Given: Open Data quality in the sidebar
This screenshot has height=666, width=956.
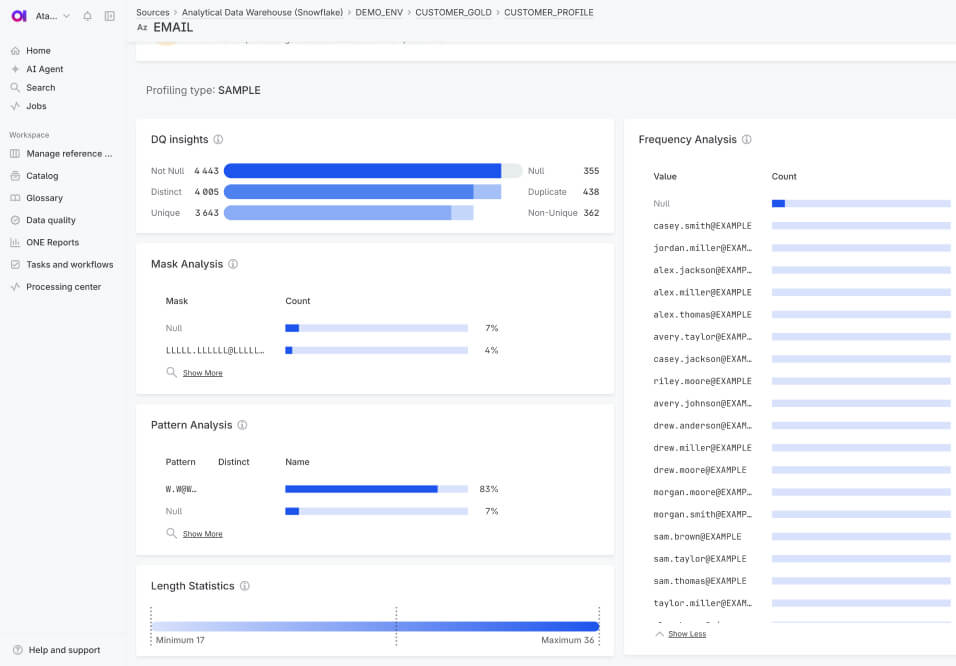Looking at the screenshot, I should pos(51,220).
